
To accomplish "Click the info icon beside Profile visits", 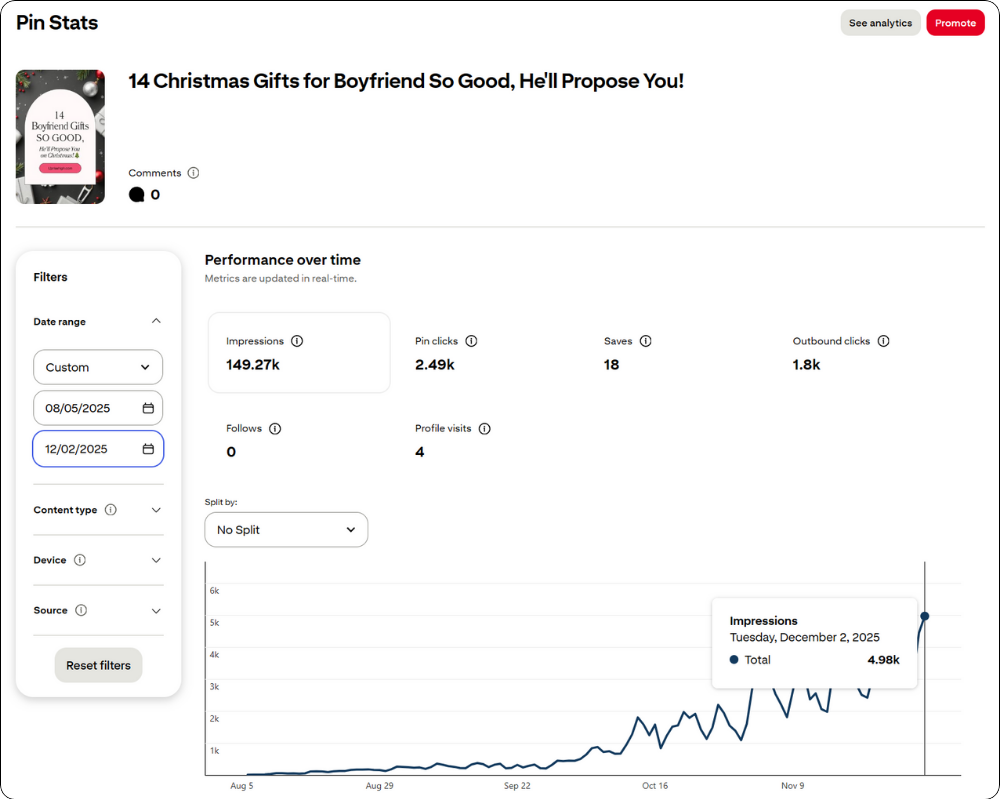I will pyautogui.click(x=484, y=429).
